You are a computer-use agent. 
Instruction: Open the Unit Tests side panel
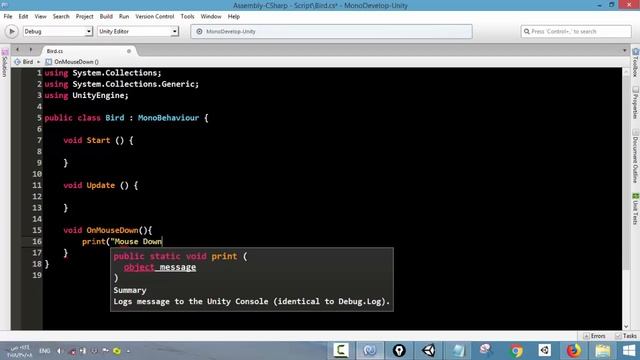coord(636,209)
